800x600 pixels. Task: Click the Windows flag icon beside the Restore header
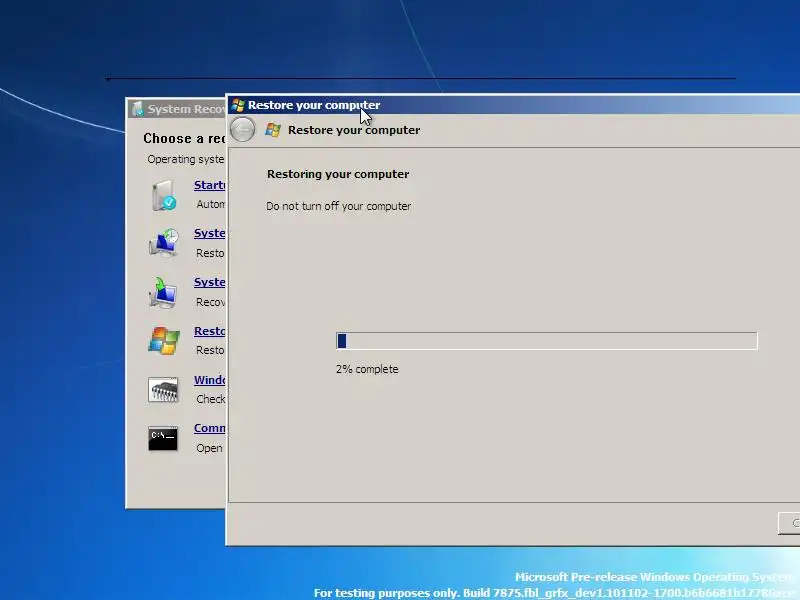(x=273, y=130)
